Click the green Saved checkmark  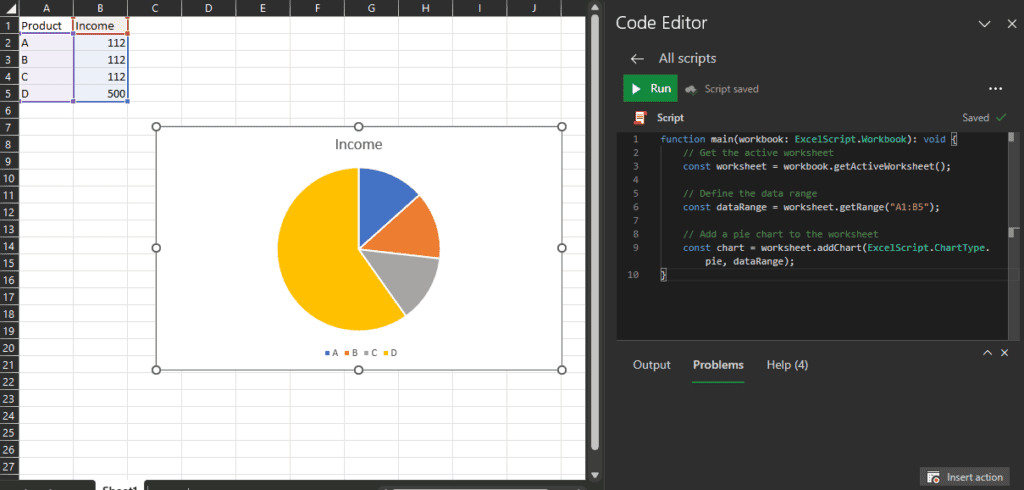1001,117
